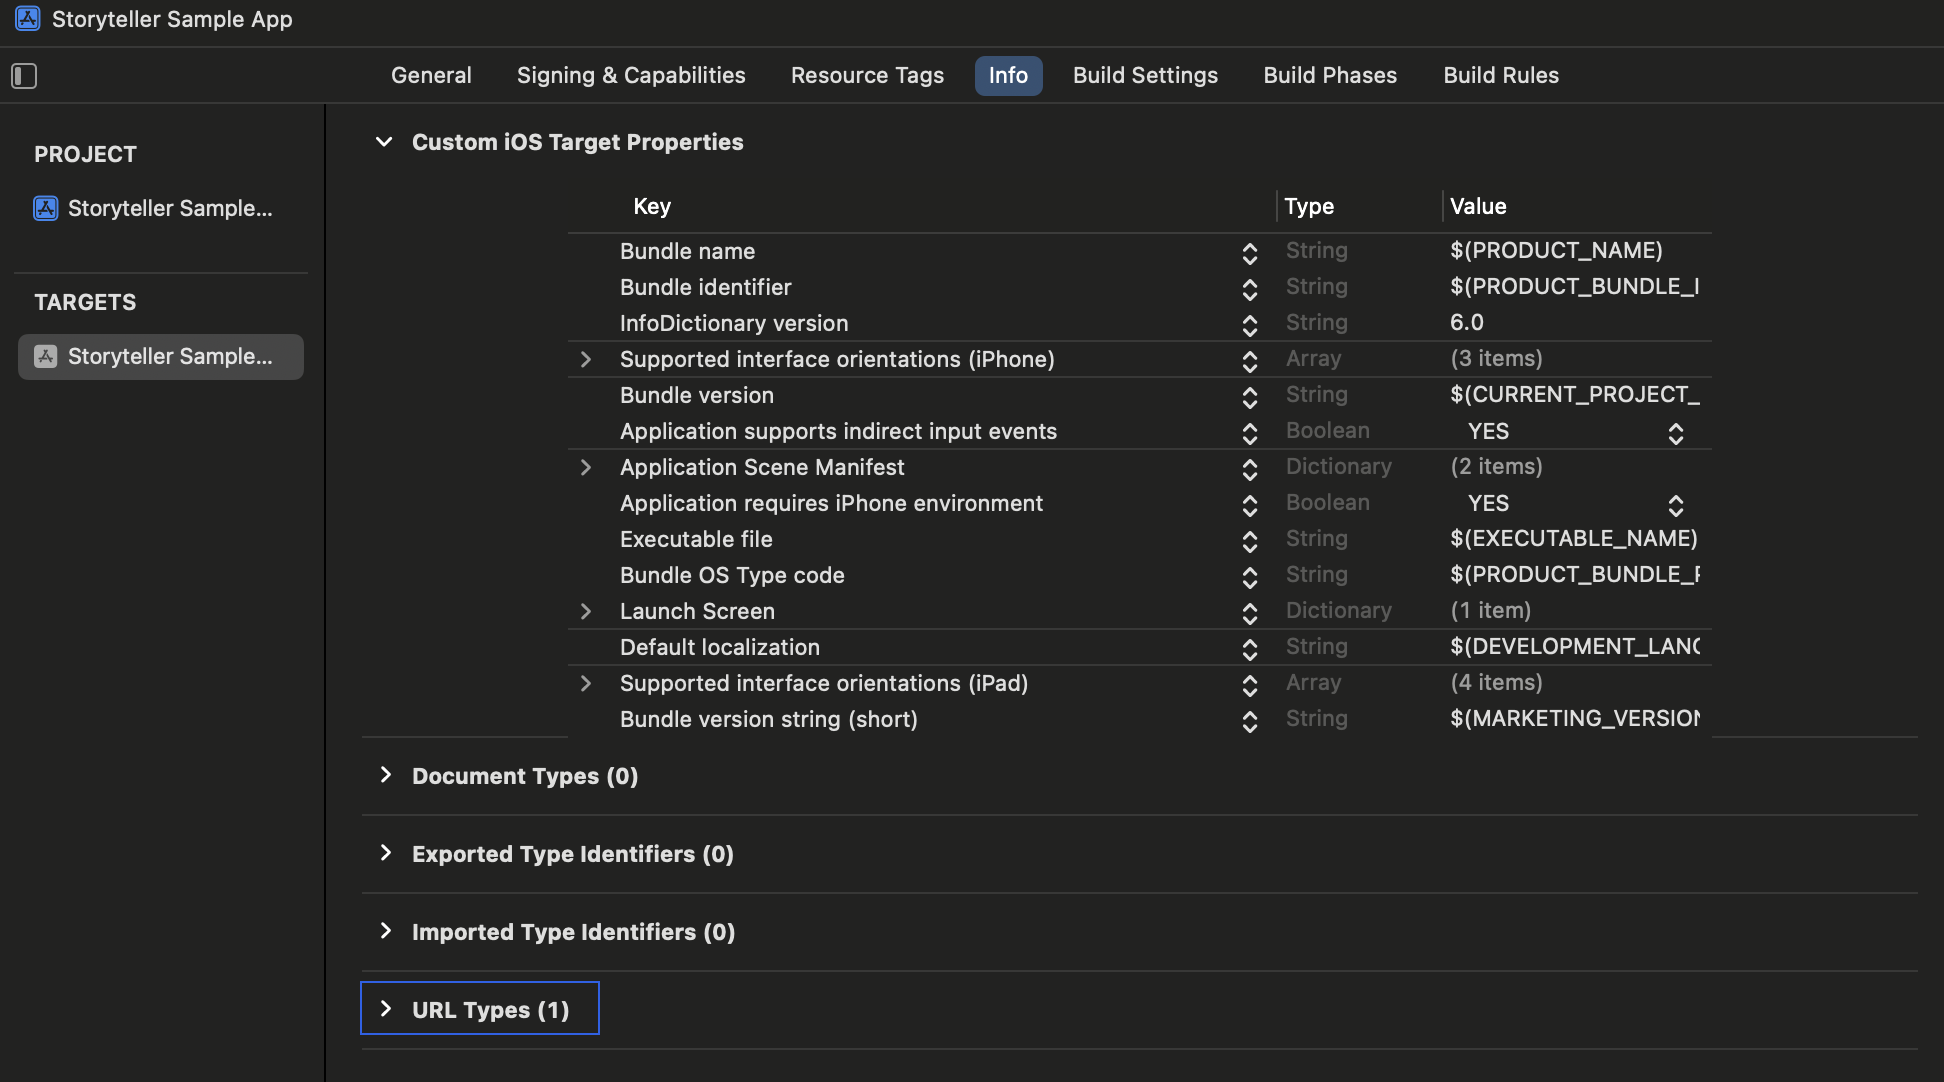The image size is (1944, 1082).
Task: Open the type stepper for Bundle identifier
Action: coord(1251,289)
